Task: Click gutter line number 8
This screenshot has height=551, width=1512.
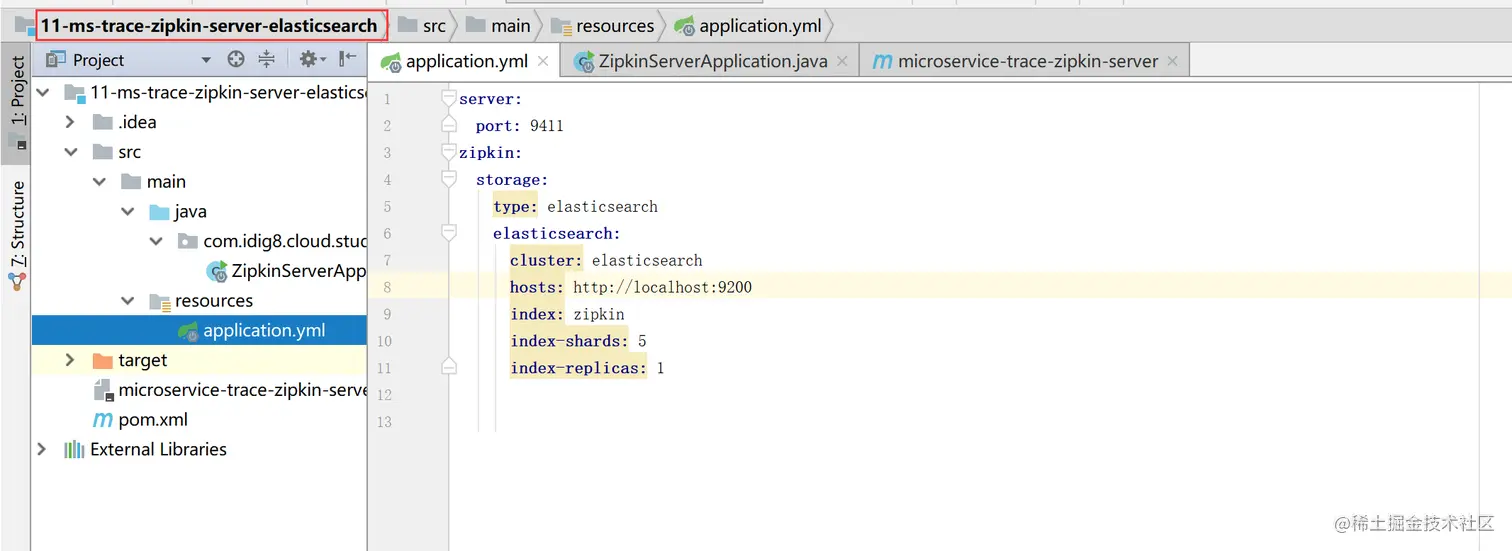Action: pos(386,287)
